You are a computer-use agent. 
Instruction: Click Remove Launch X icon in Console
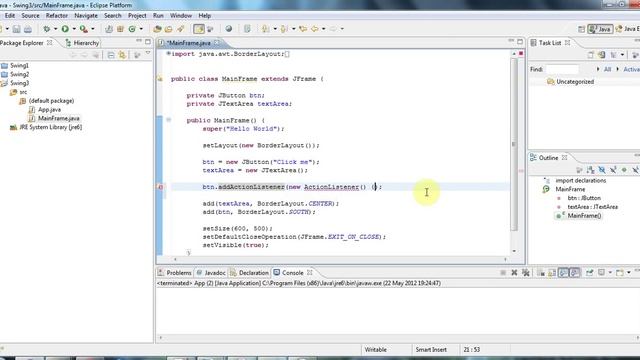point(514,273)
